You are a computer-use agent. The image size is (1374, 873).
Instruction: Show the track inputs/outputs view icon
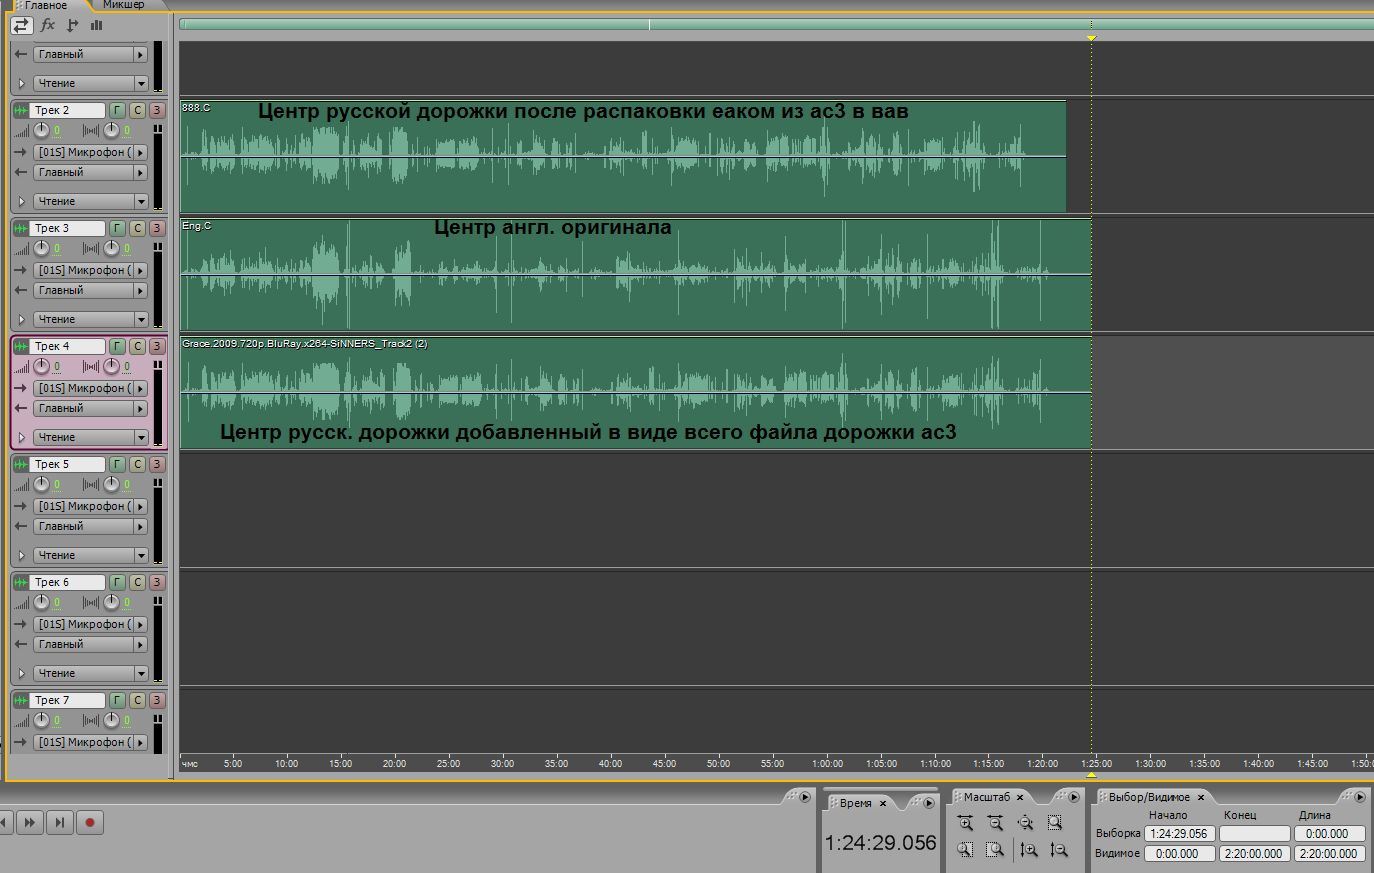[x=22, y=25]
